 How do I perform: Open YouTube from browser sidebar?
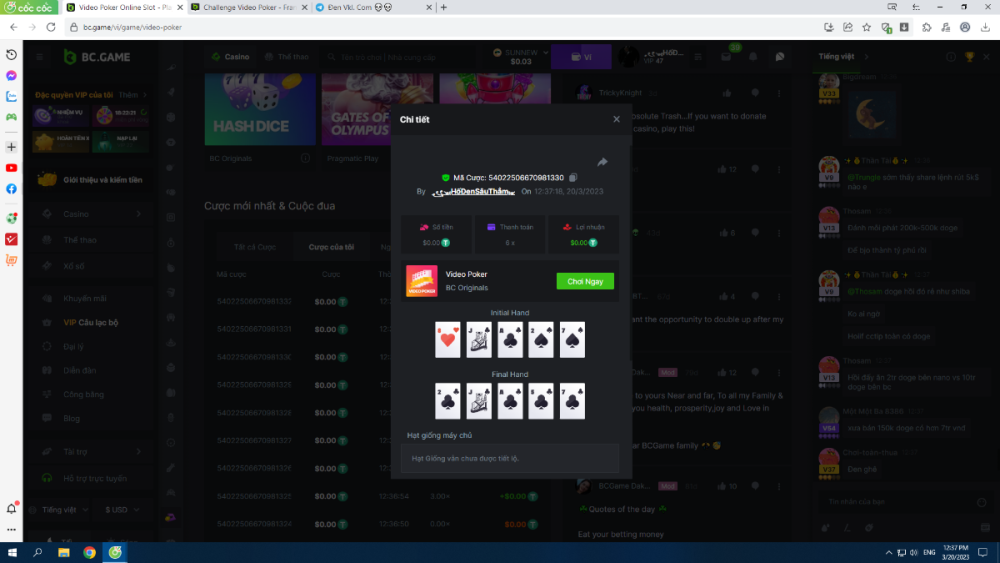point(11,168)
